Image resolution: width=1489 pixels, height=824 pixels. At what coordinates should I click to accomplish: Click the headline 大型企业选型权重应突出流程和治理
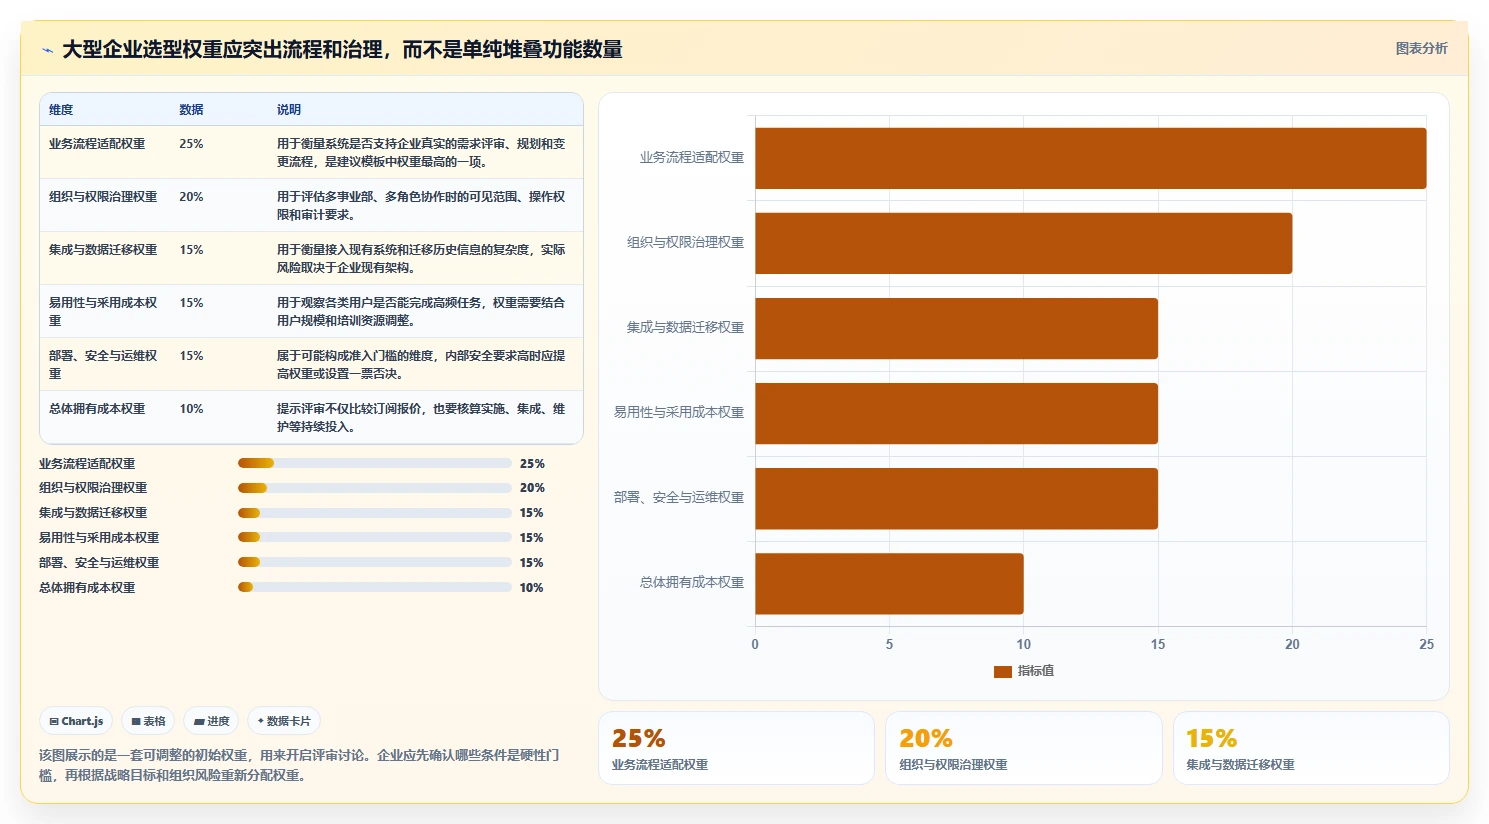[x=342, y=50]
